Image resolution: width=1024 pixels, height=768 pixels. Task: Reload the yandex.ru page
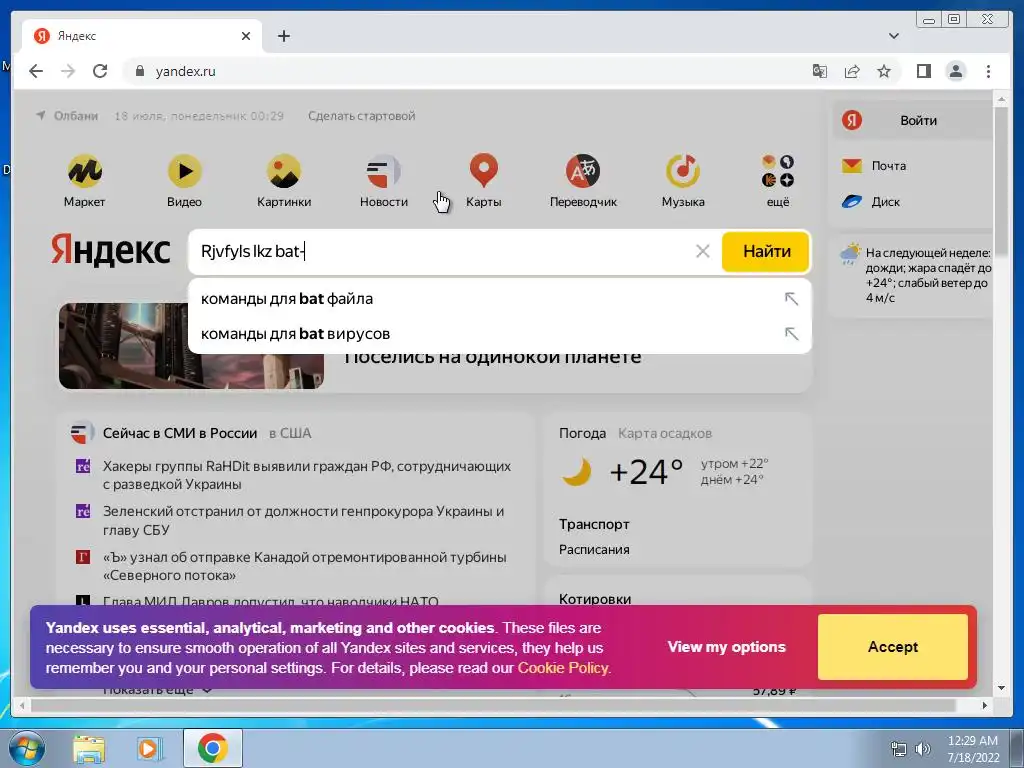click(100, 71)
